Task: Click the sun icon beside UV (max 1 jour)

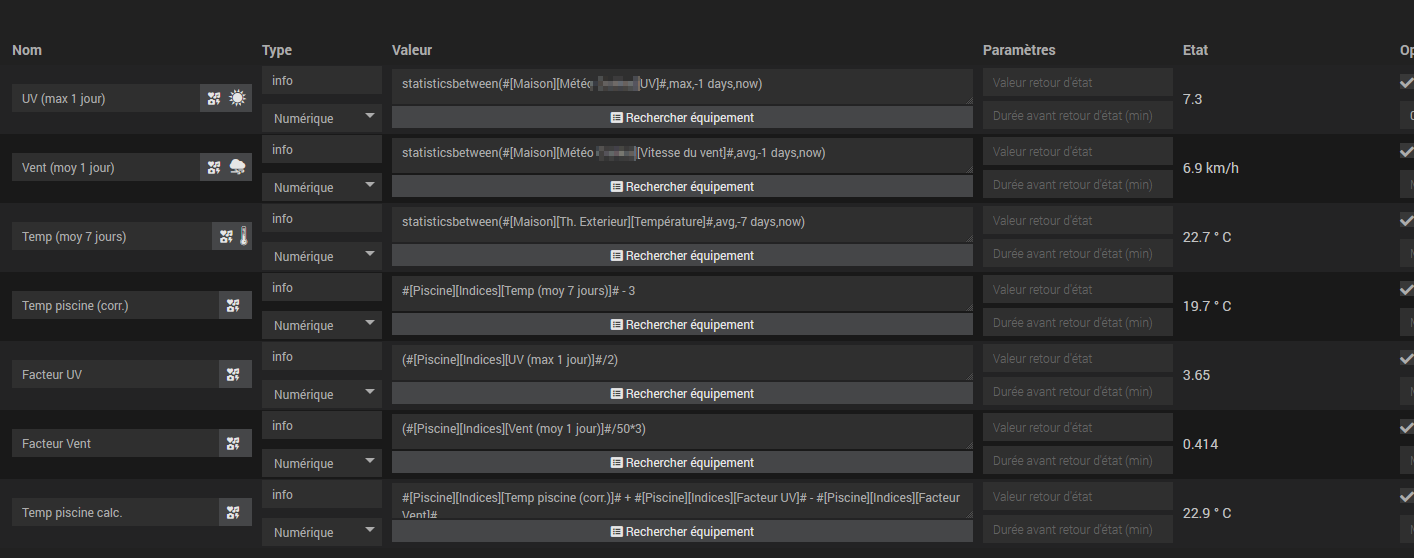Action: point(238,98)
